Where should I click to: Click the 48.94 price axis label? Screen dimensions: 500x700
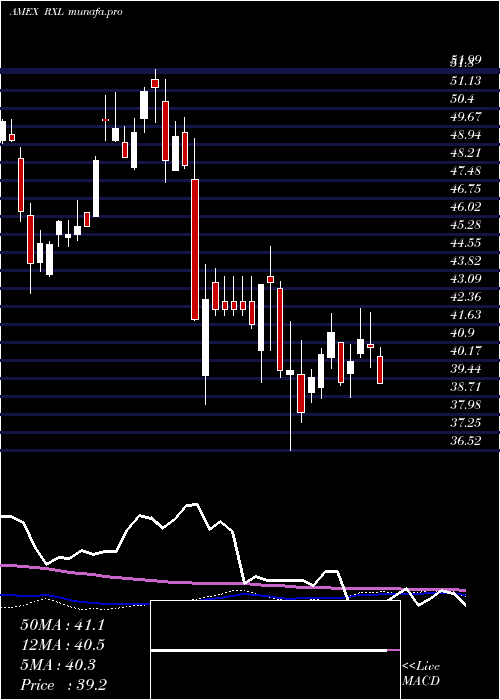[466, 134]
